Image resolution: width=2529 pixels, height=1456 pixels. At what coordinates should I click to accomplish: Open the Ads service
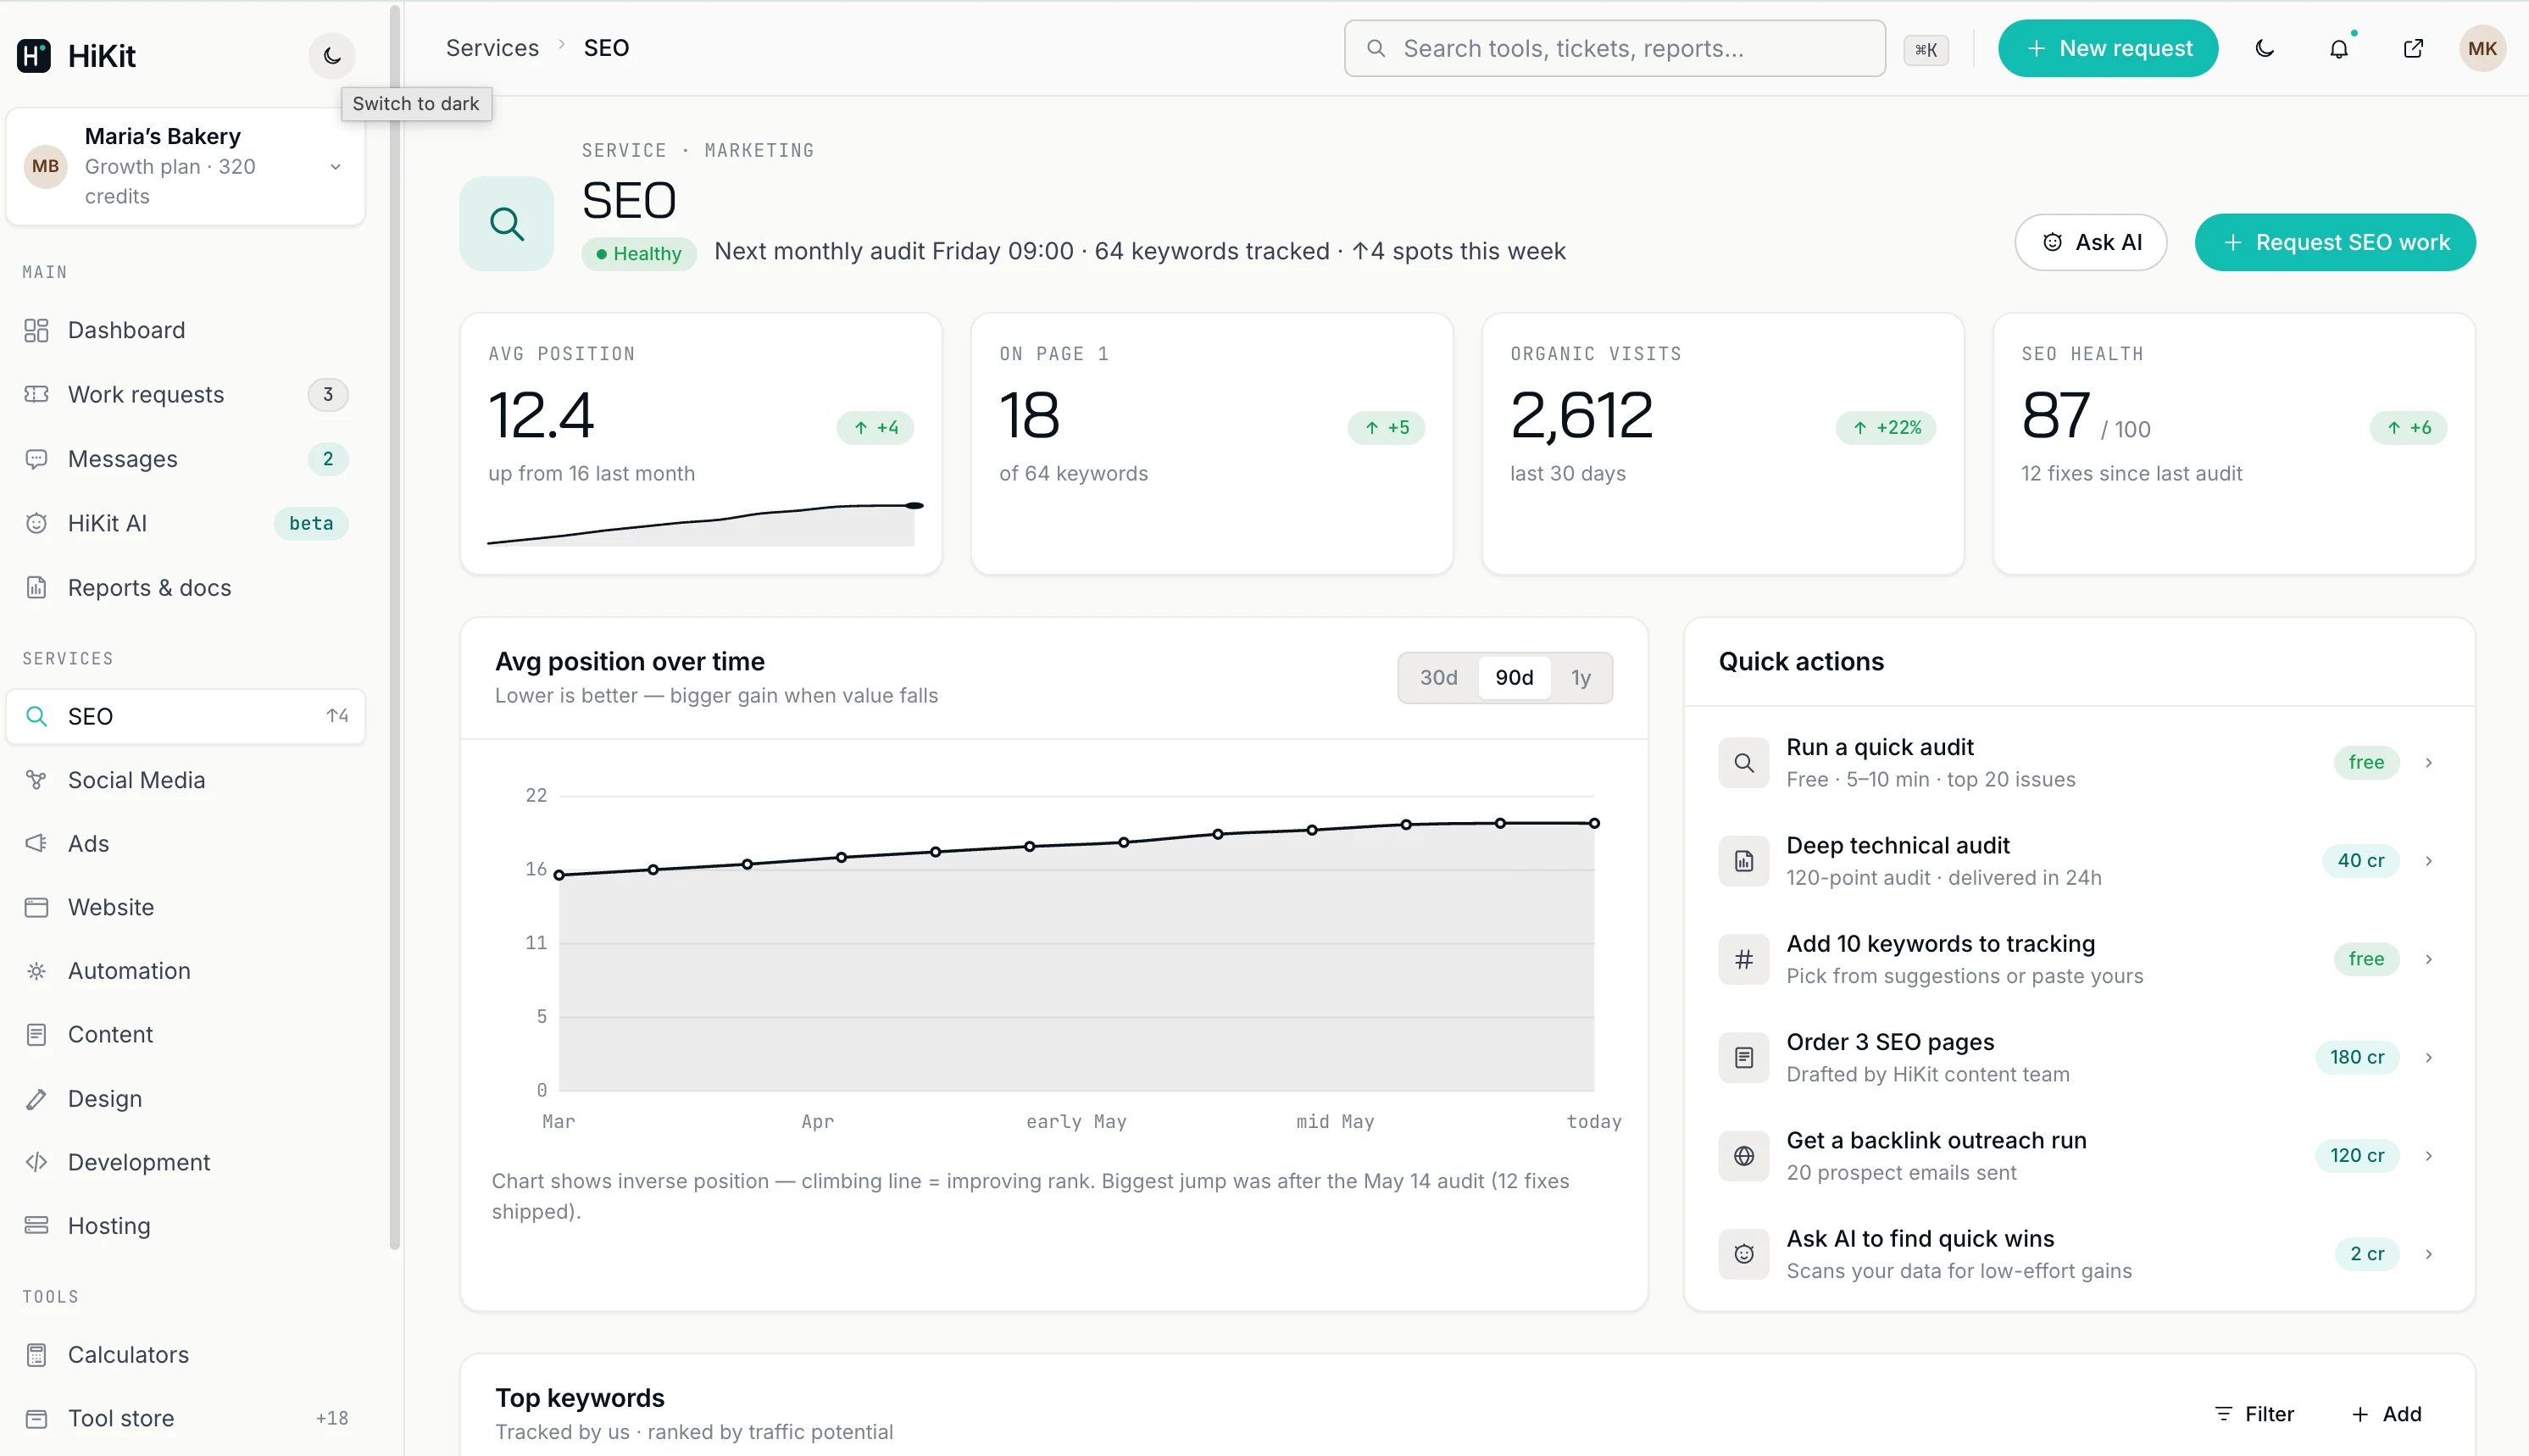point(186,844)
